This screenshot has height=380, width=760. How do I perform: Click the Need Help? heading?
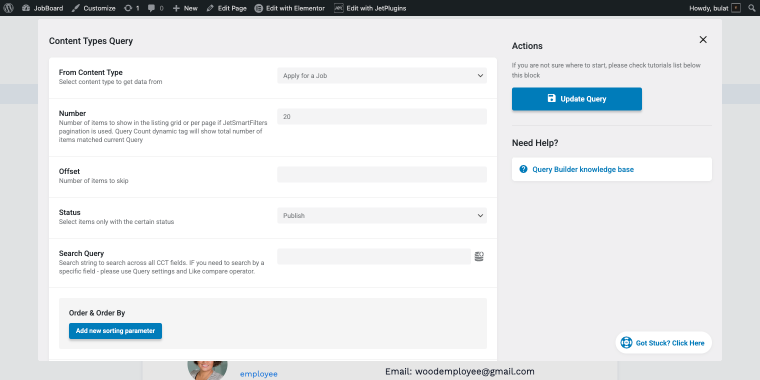click(x=535, y=143)
